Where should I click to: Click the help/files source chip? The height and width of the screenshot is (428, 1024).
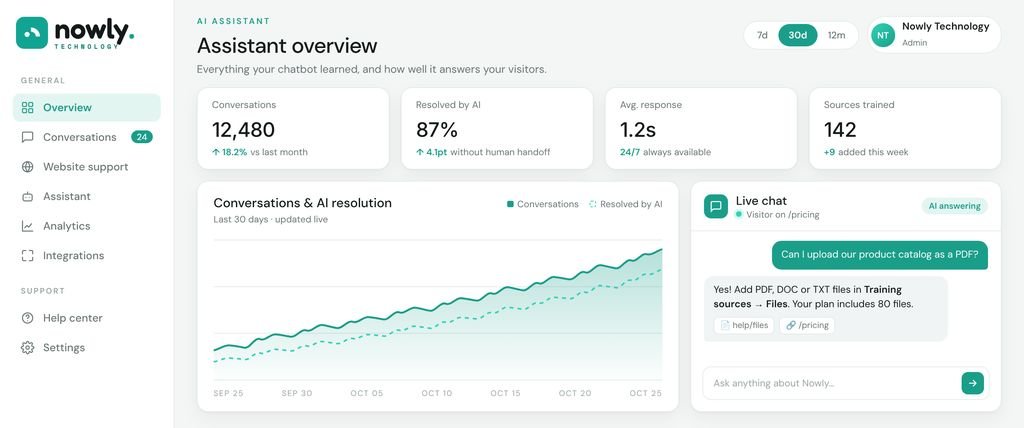(x=744, y=325)
